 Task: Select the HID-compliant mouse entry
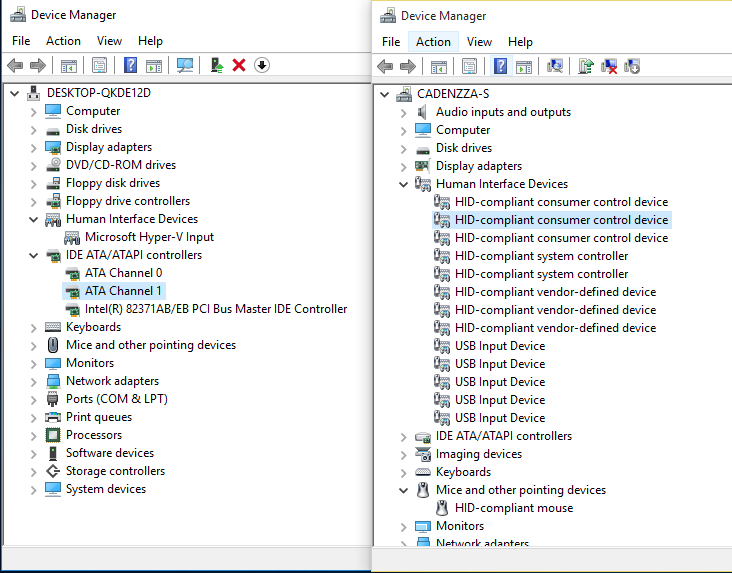514,508
